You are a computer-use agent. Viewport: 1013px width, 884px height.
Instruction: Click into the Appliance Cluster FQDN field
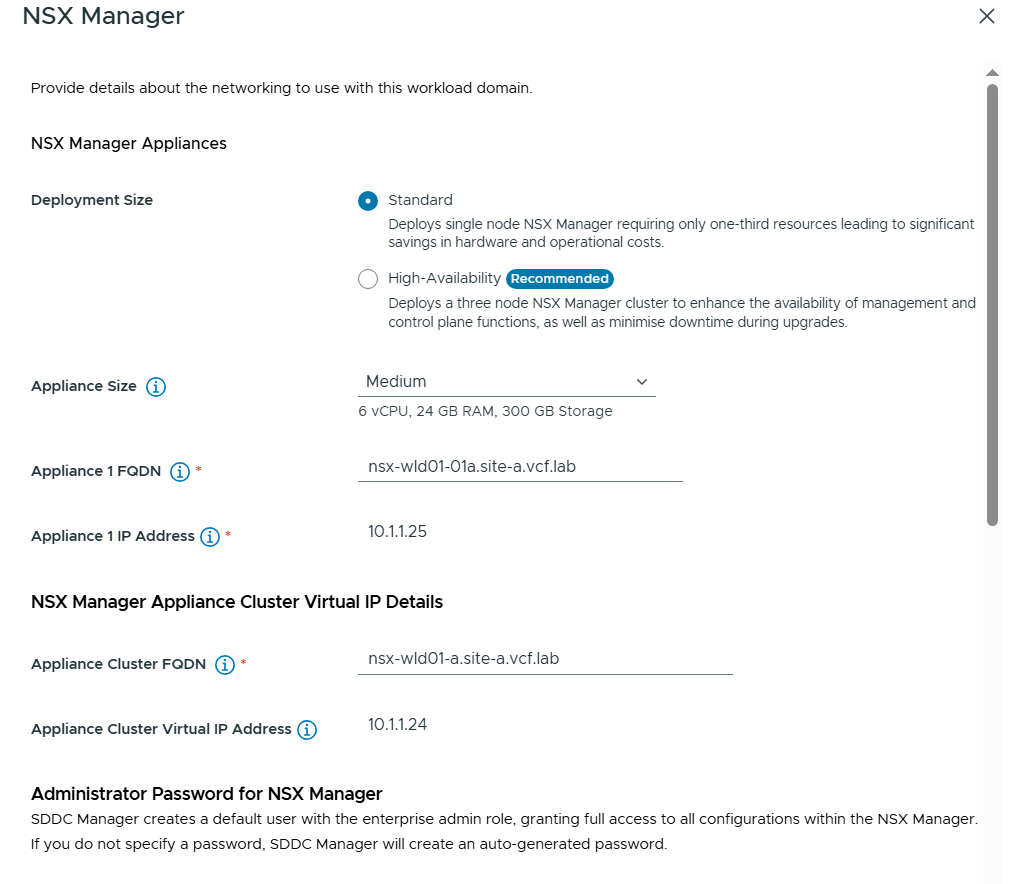[x=545, y=658]
